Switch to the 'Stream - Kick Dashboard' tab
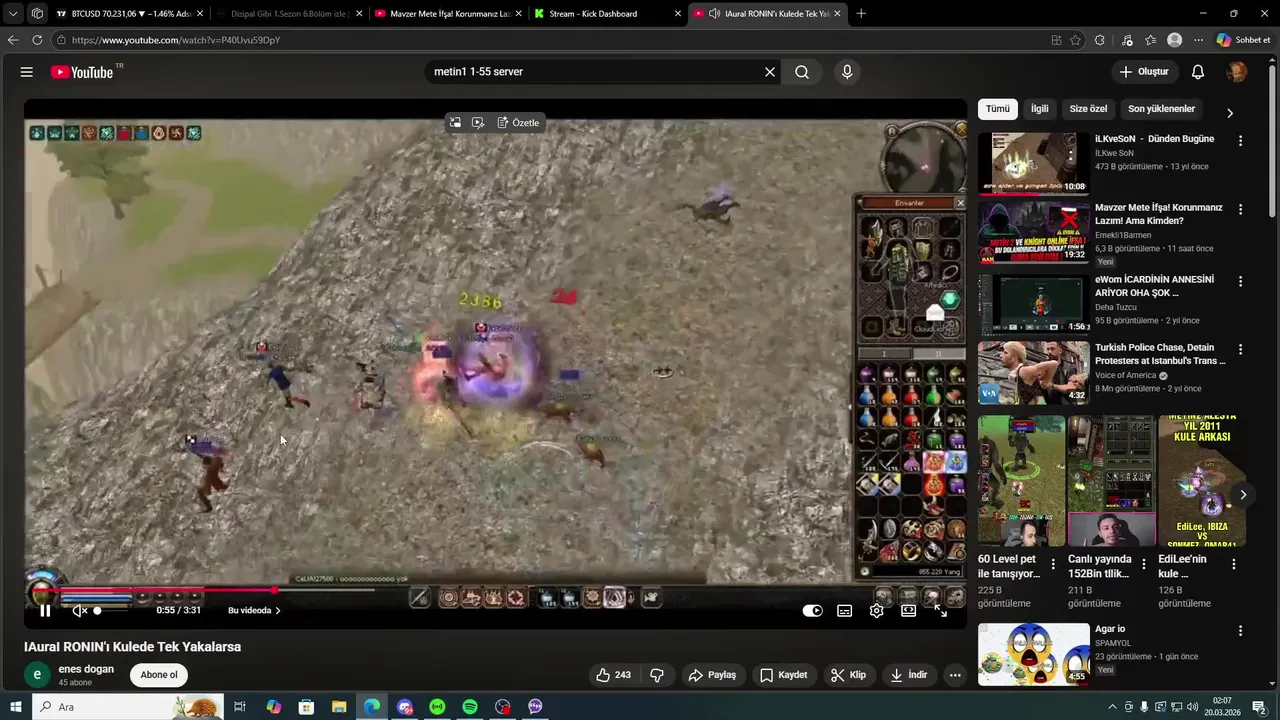This screenshot has height=720, width=1280. [607, 14]
